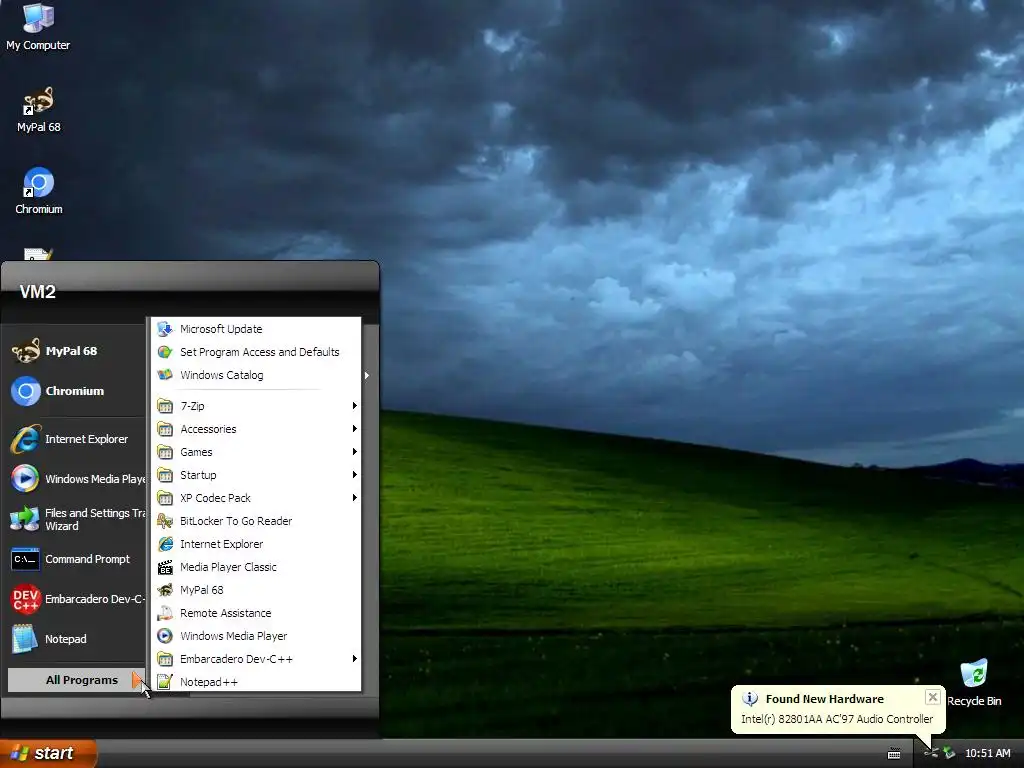The height and width of the screenshot is (768, 1024).
Task: Open Command Prompt from Start menu
Action: 77,559
